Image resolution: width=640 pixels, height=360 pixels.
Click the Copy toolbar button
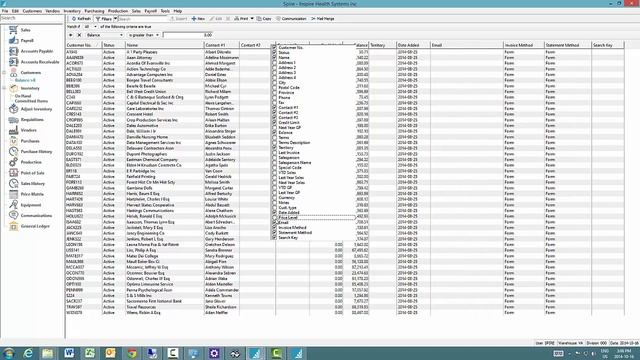pos(264,19)
